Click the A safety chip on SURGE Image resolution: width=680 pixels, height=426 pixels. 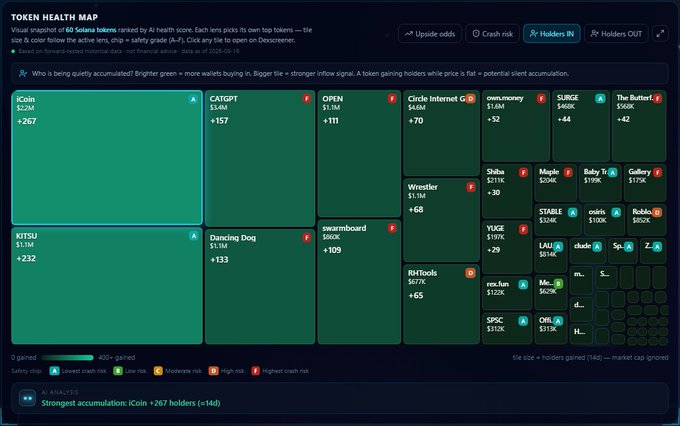pyautogui.click(x=600, y=99)
